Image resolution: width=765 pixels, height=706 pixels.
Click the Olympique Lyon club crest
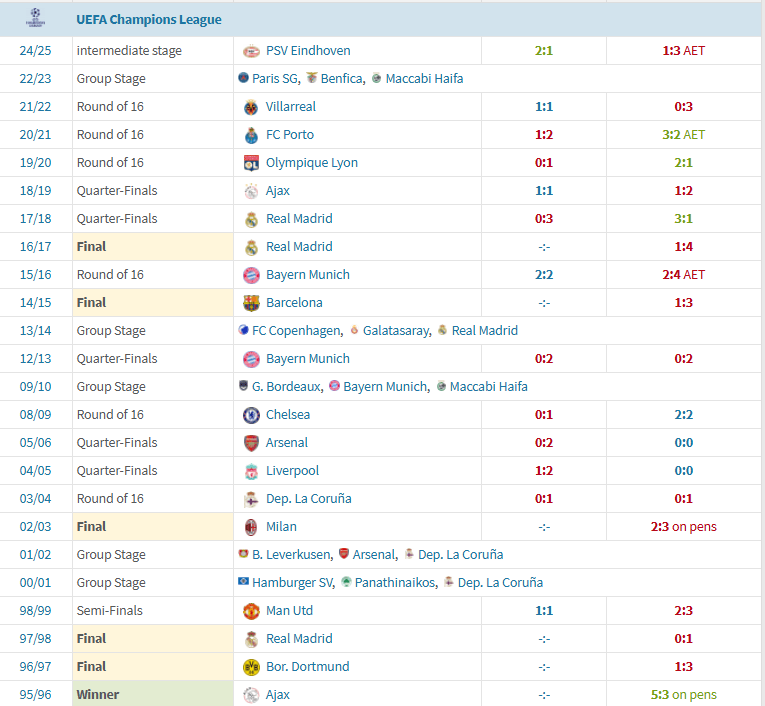251,163
